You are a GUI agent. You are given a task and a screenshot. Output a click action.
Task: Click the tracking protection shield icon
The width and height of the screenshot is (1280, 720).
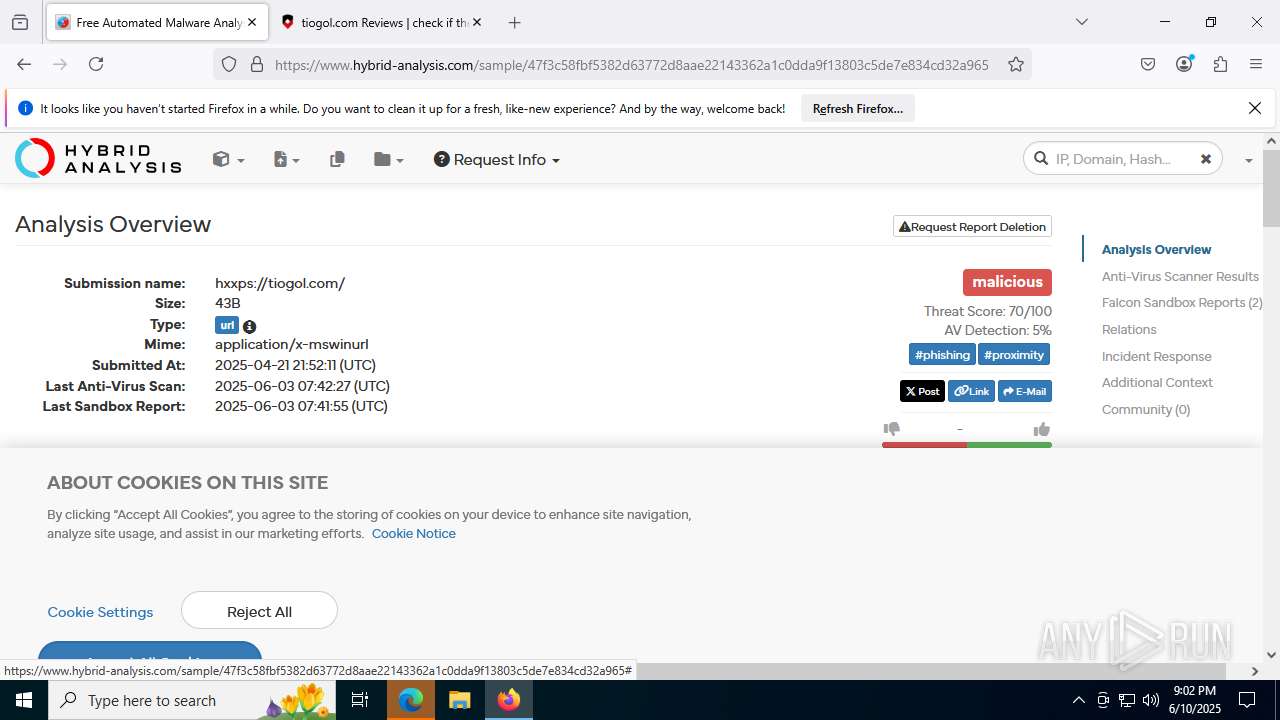pyautogui.click(x=229, y=64)
